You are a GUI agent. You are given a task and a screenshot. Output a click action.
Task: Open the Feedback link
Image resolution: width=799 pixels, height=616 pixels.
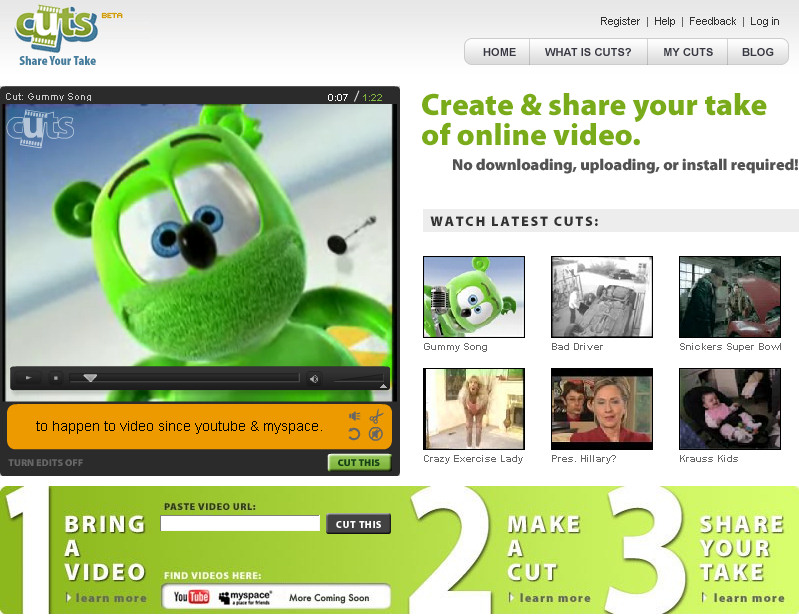click(712, 21)
